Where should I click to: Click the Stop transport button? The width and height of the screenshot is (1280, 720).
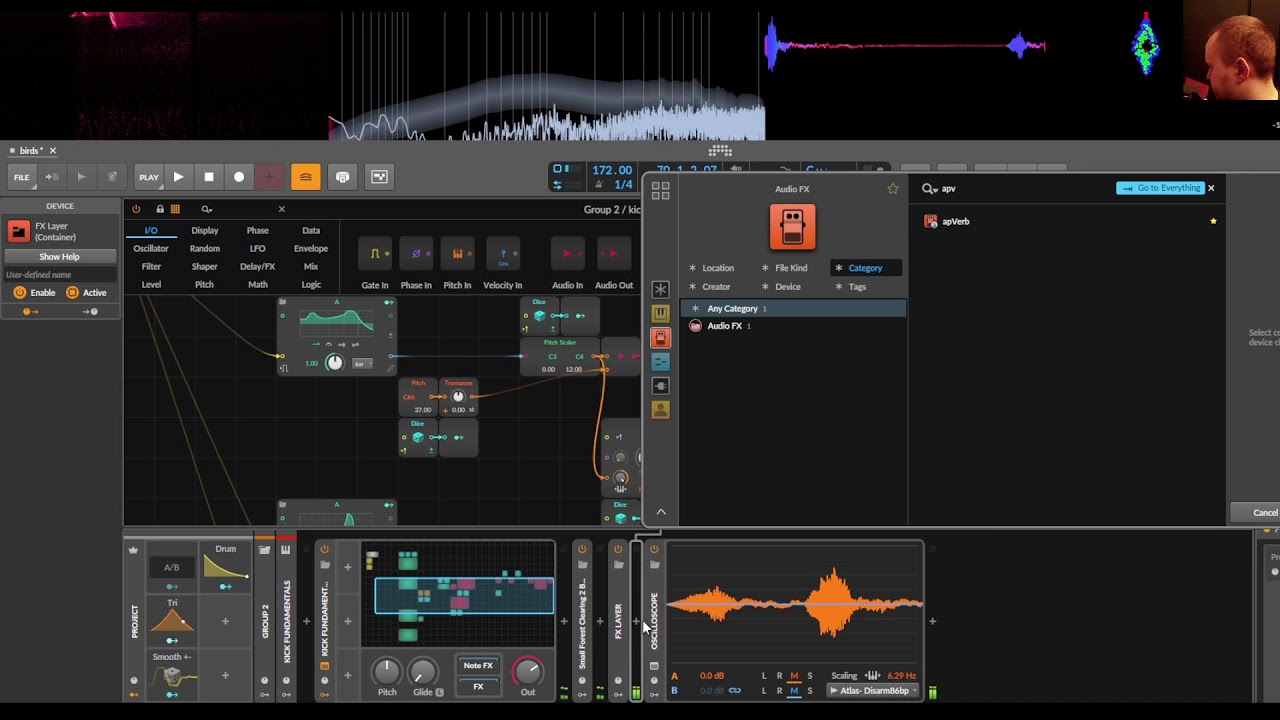point(209,177)
